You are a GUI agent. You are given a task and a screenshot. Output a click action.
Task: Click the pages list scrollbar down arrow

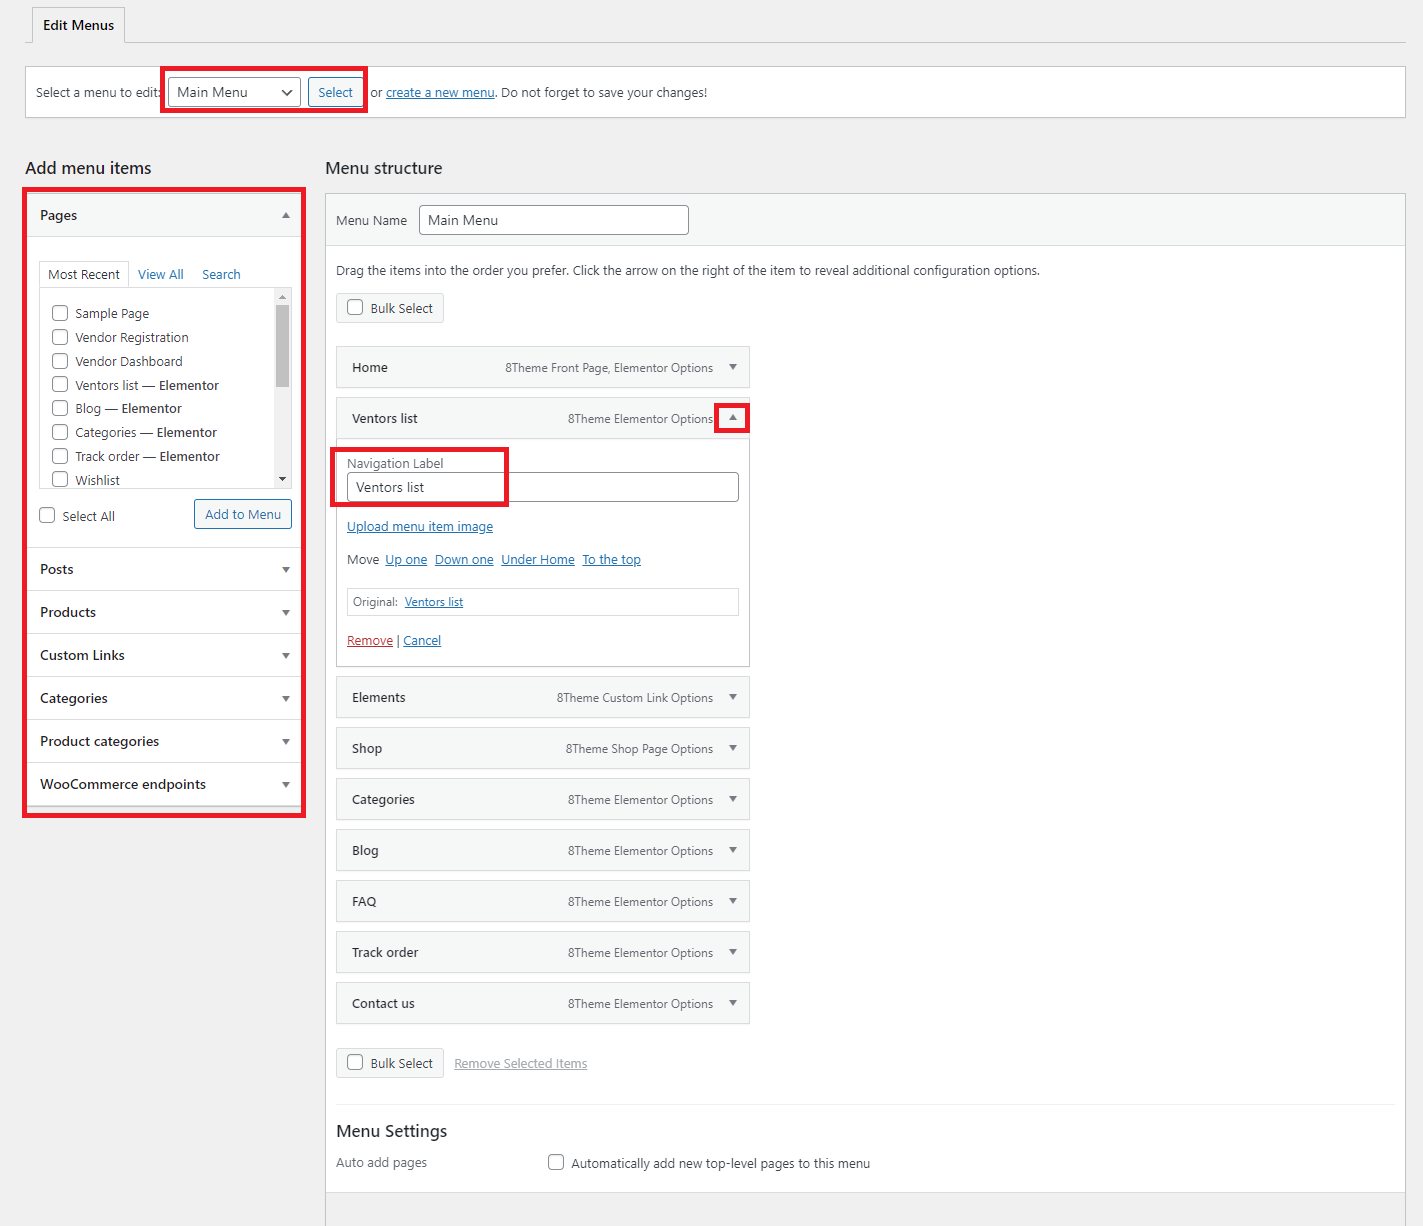(283, 479)
